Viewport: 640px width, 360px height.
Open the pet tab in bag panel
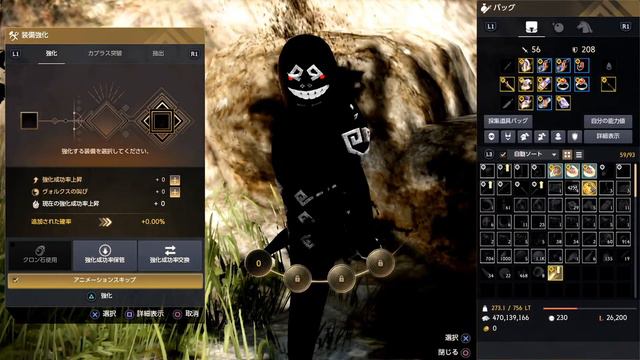point(558,27)
